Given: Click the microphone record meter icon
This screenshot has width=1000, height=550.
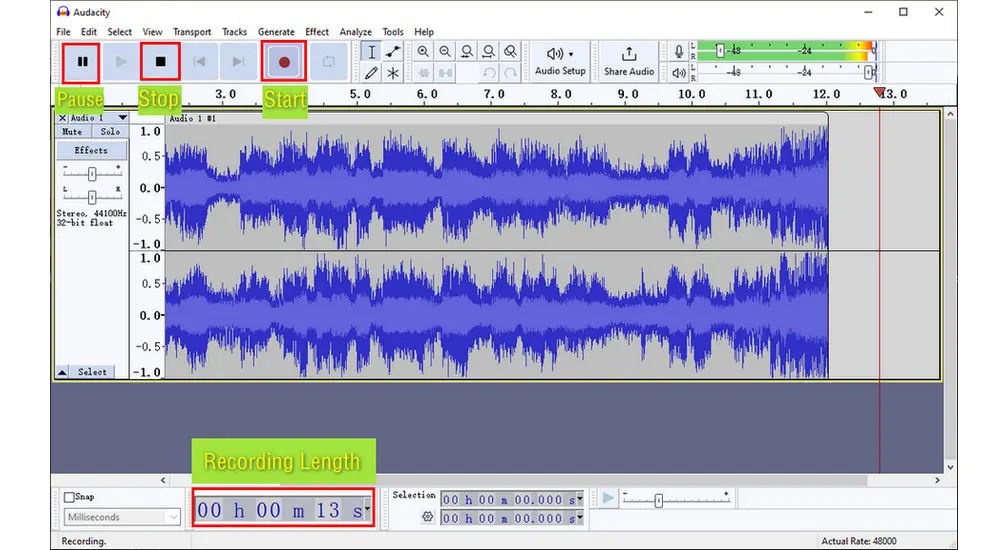Looking at the screenshot, I should [x=679, y=52].
